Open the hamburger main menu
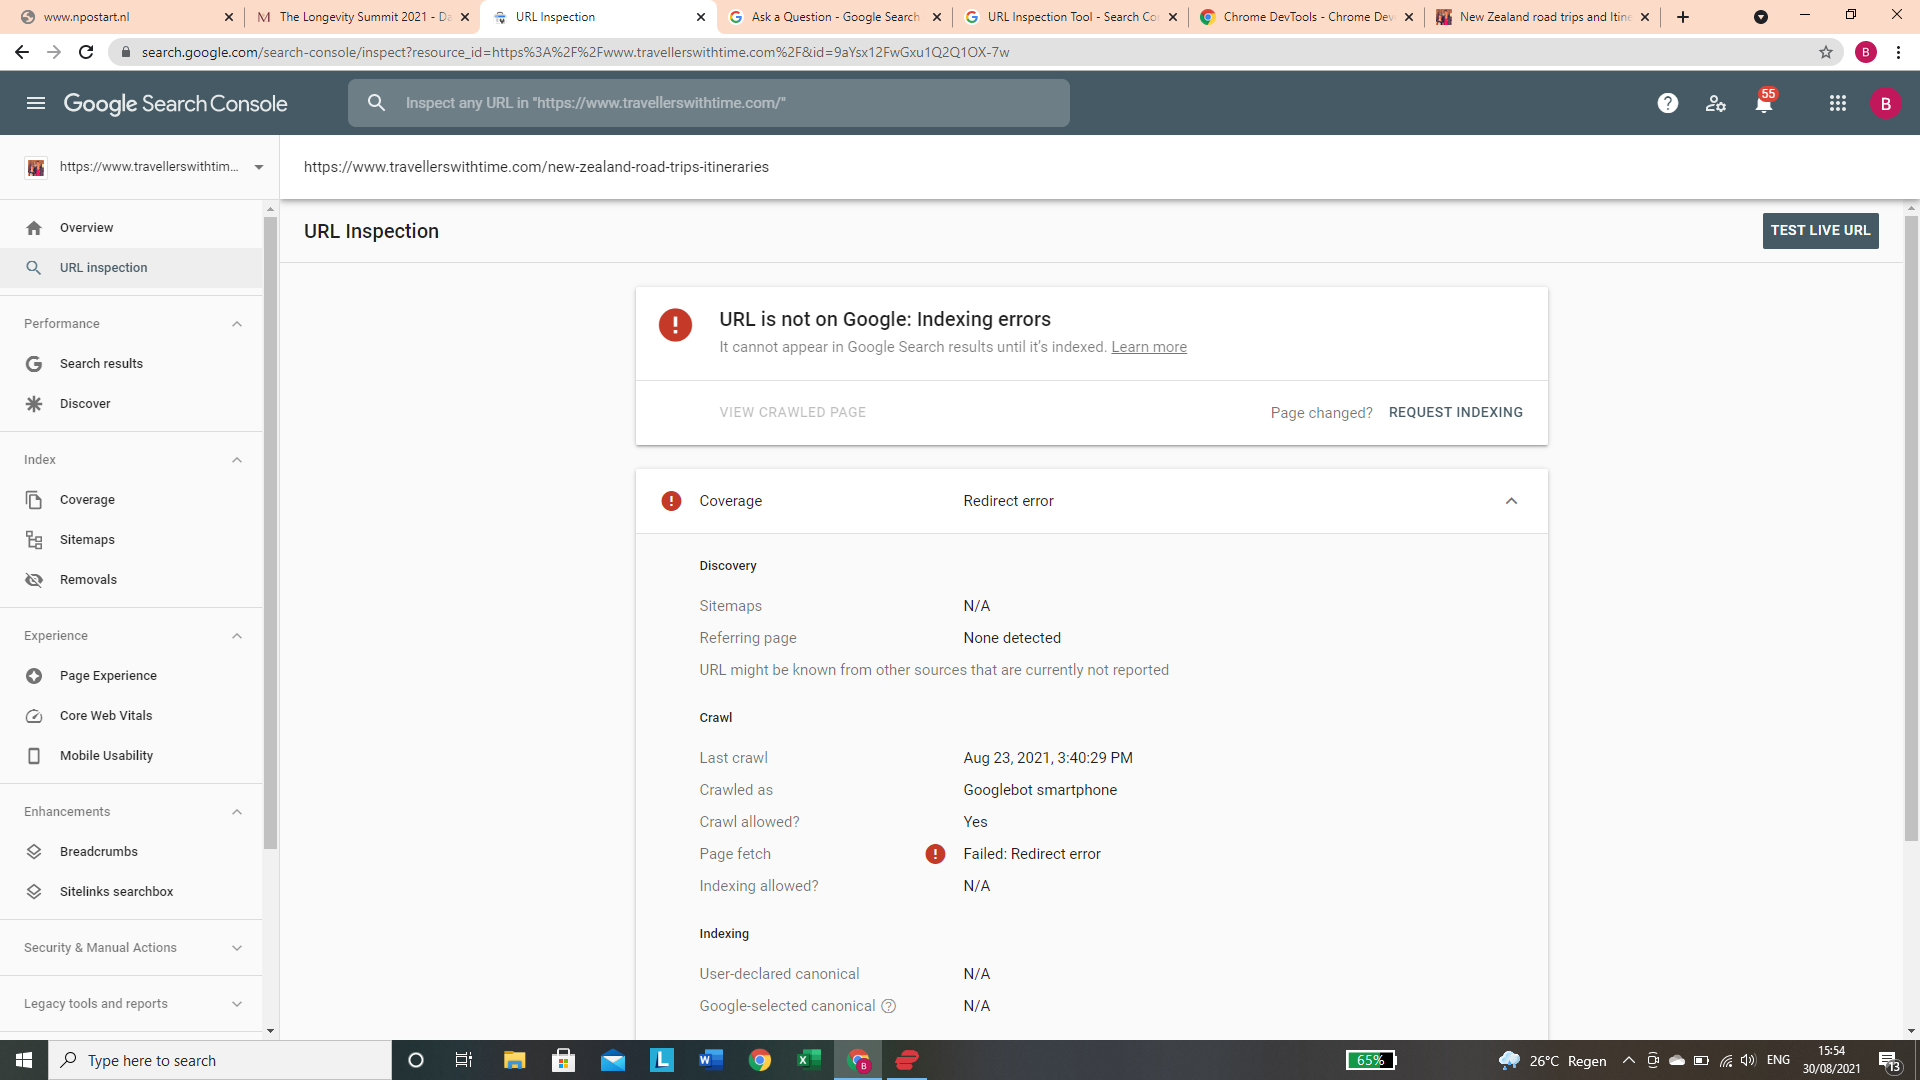The image size is (1920, 1080). coord(36,103)
